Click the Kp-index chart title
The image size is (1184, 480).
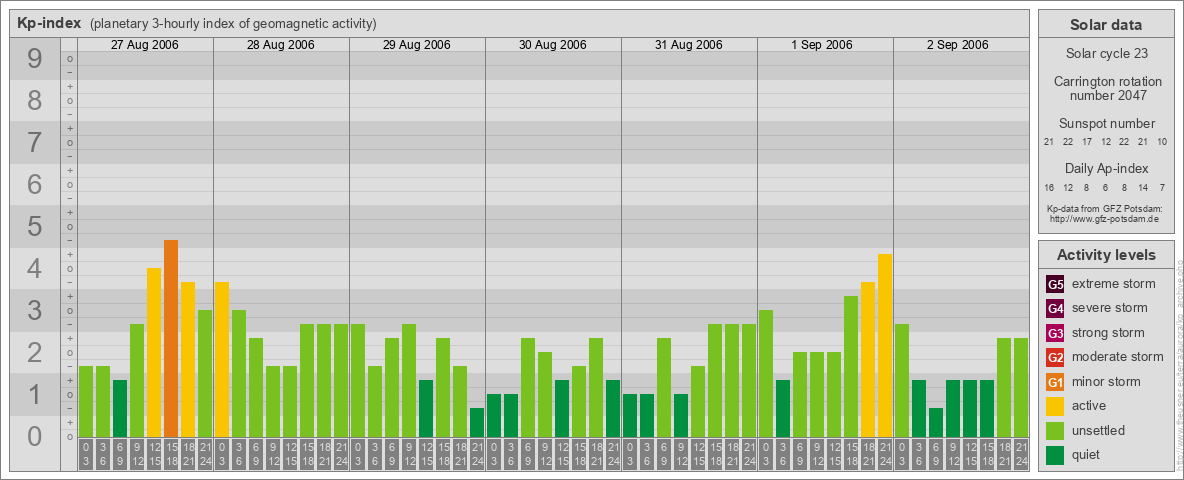tap(49, 23)
